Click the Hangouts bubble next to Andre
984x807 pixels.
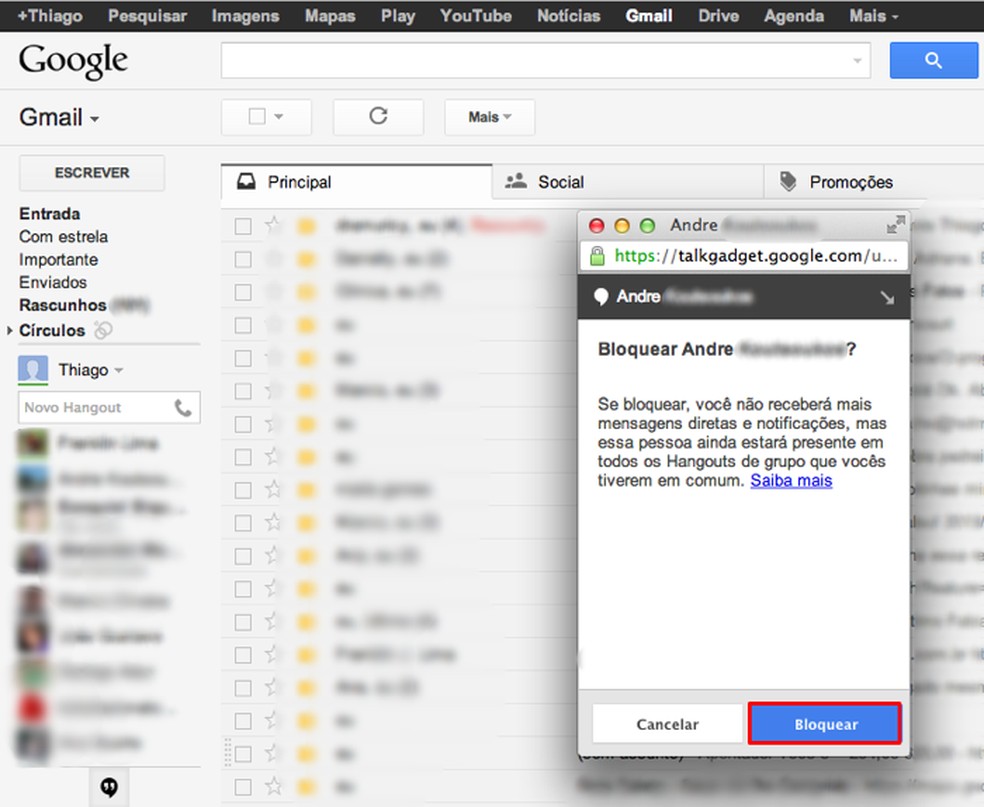click(x=601, y=296)
